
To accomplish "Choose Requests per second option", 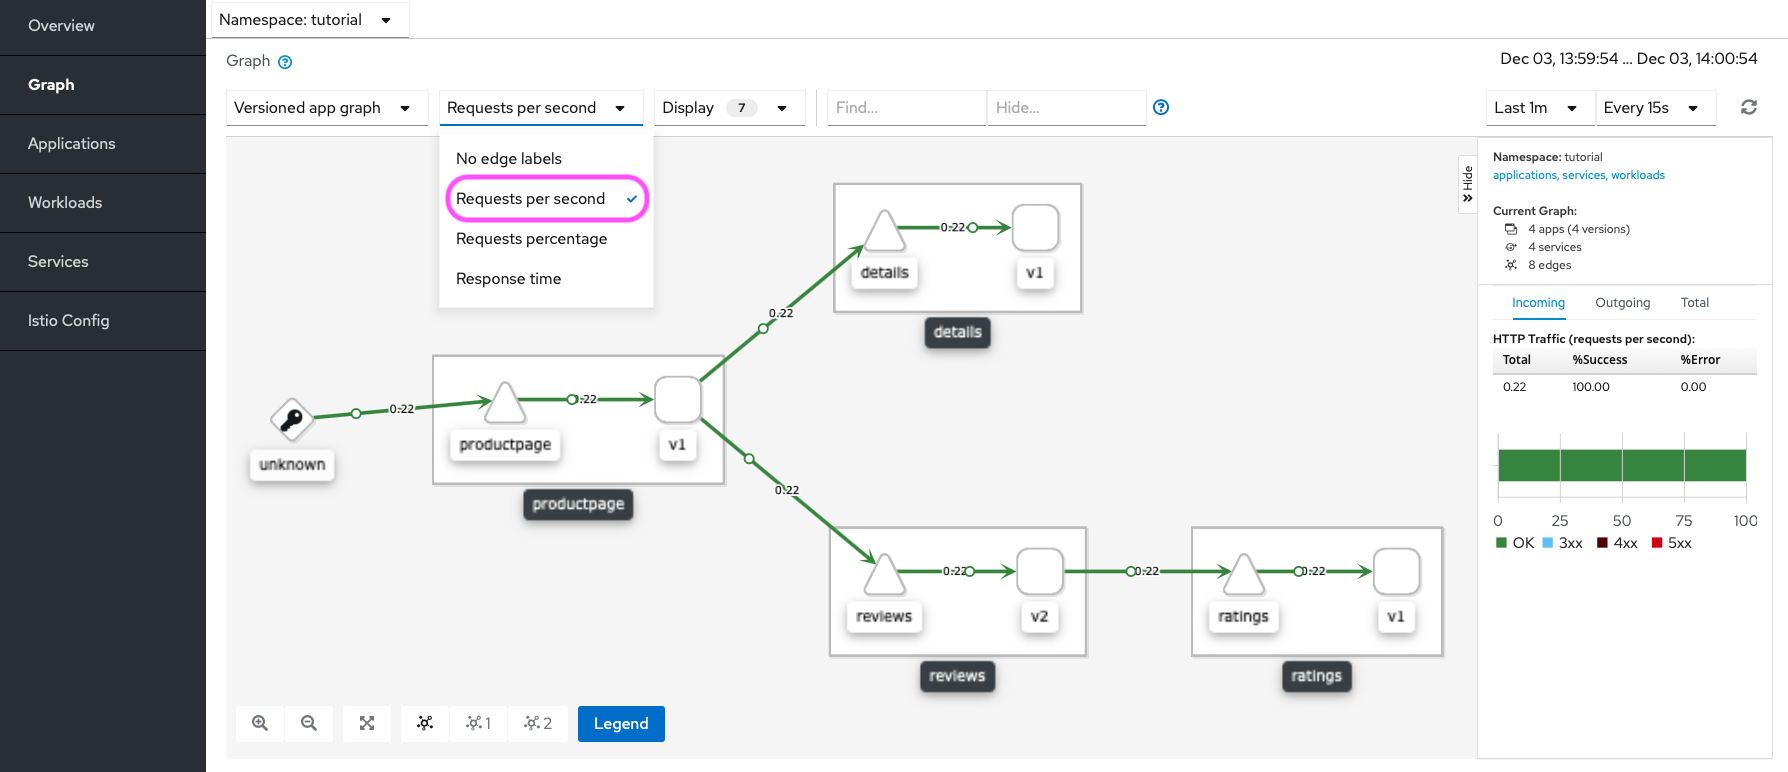I will point(546,199).
